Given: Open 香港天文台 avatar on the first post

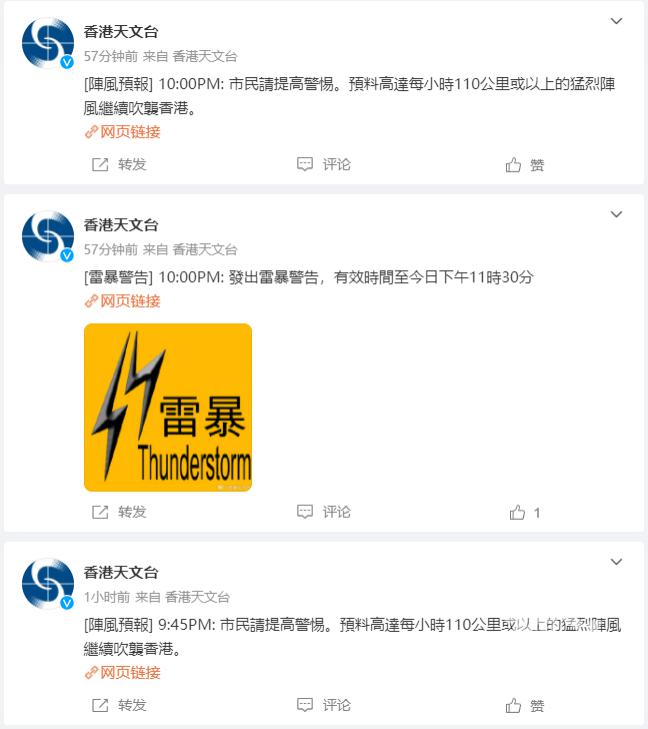Looking at the screenshot, I should coord(48,43).
